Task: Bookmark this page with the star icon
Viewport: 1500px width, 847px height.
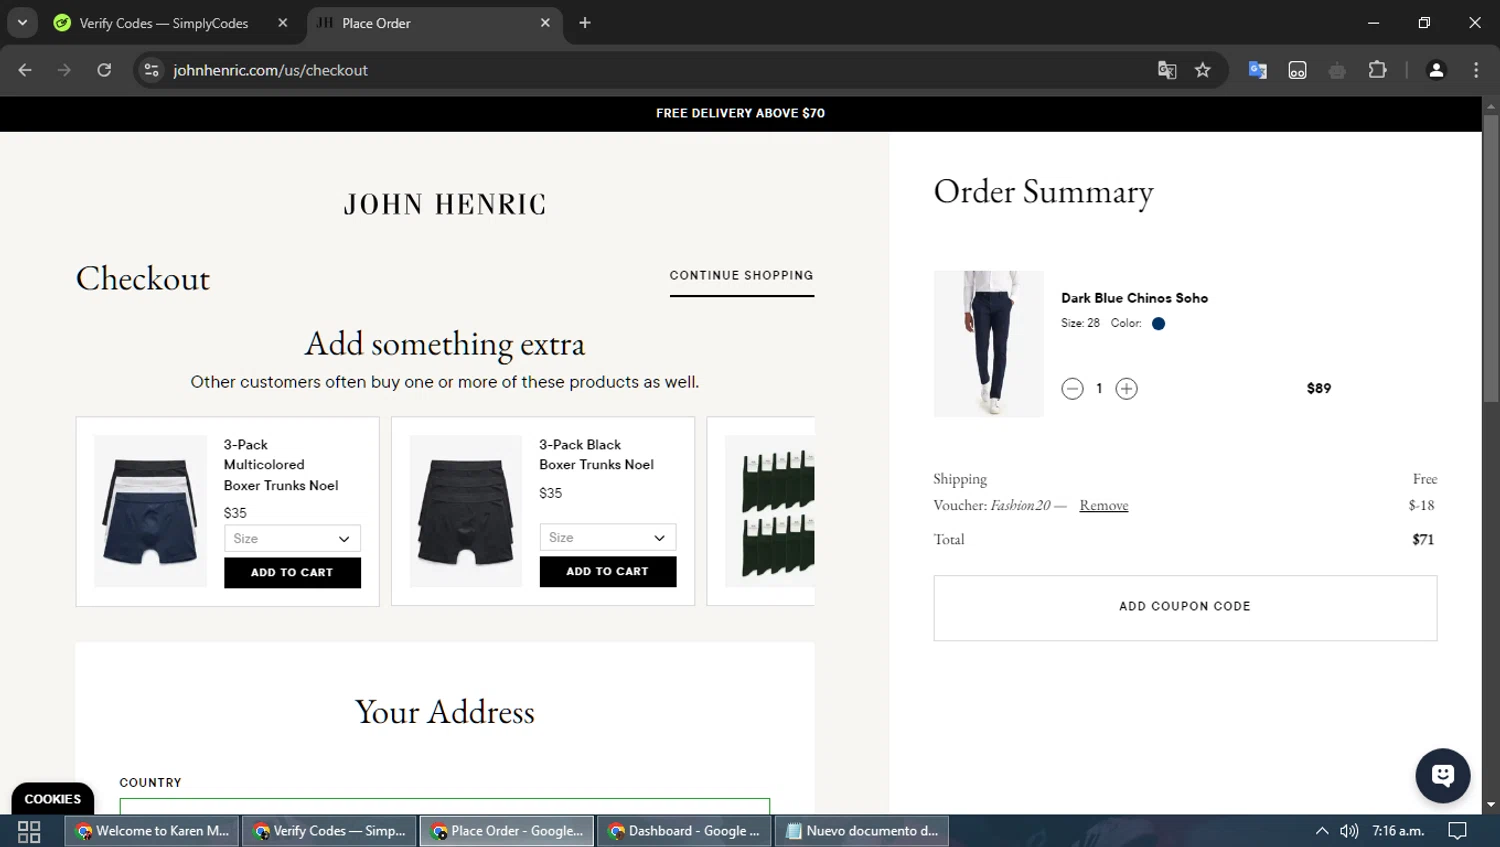Action: click(x=1203, y=70)
